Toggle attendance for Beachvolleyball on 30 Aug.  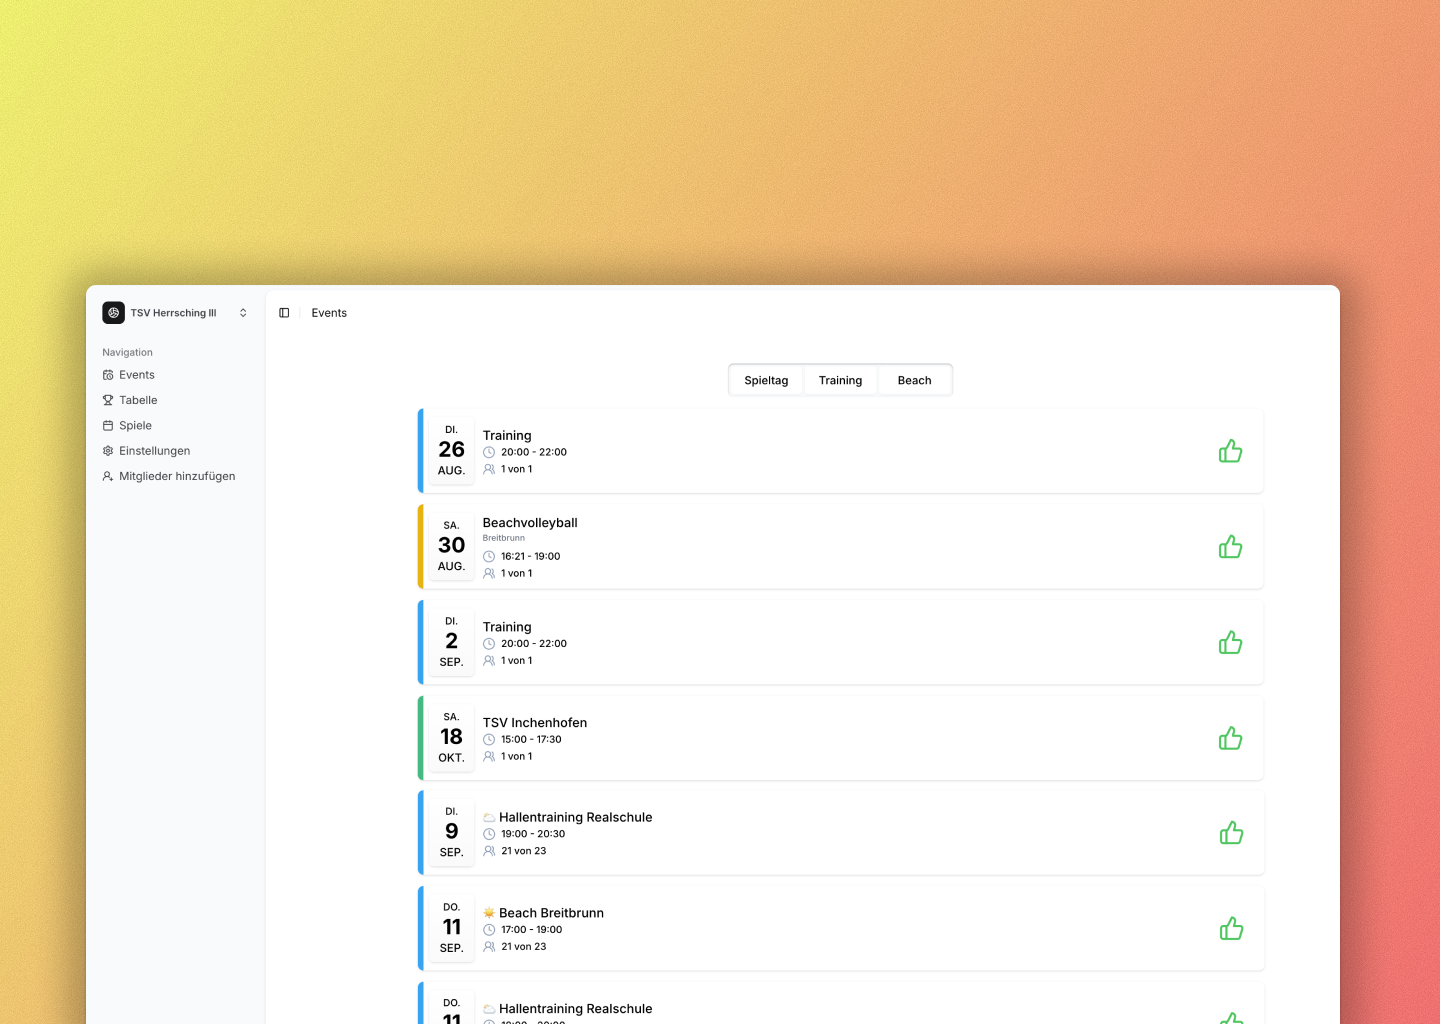point(1230,547)
